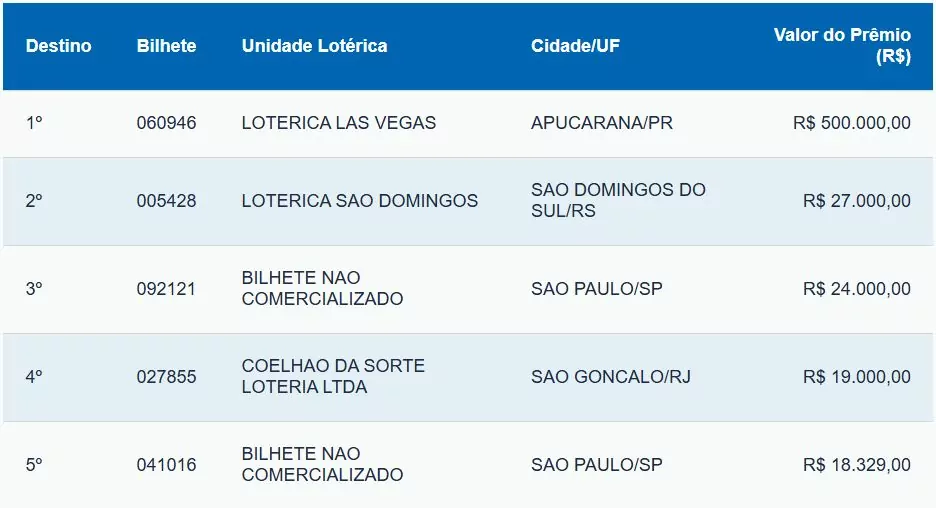Click the SAO GONCALO/RJ city cell
The height and width of the screenshot is (508, 936).
coord(611,377)
